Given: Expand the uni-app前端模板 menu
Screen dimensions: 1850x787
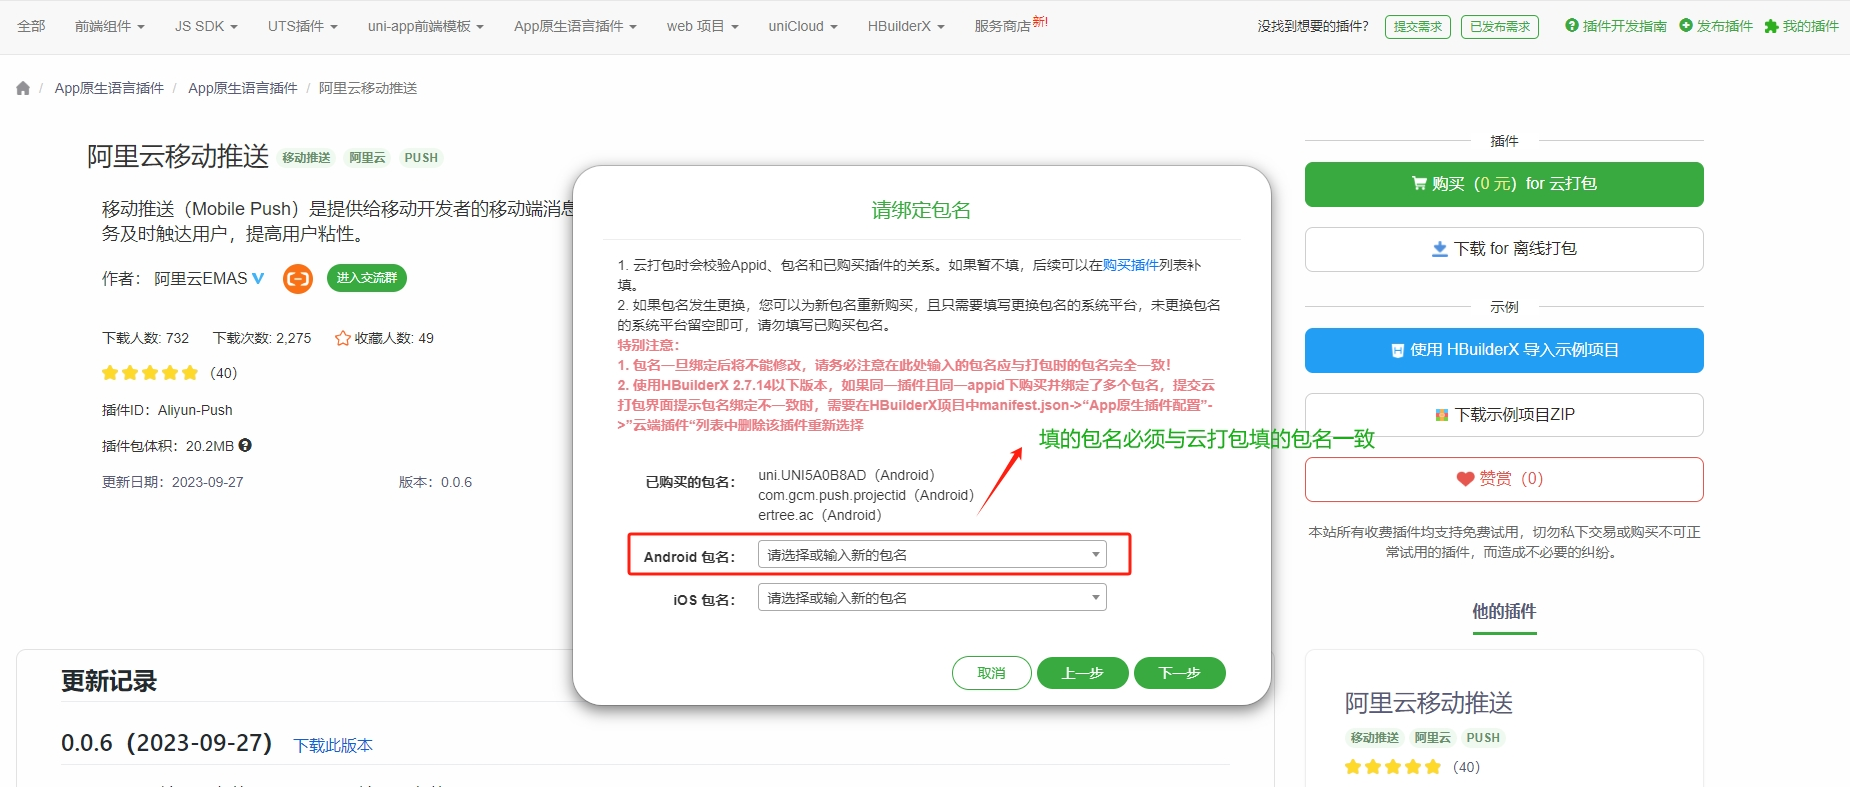Looking at the screenshot, I should (x=426, y=26).
